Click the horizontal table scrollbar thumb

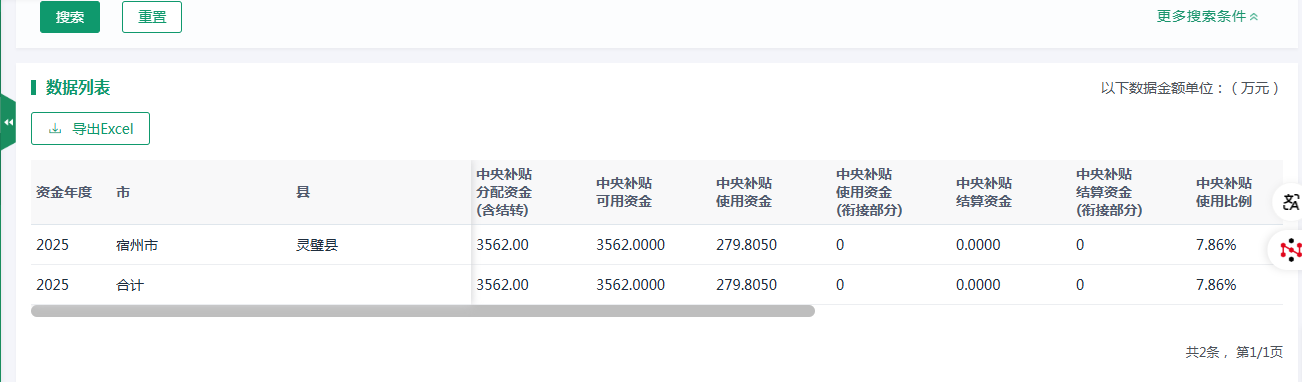coord(423,311)
